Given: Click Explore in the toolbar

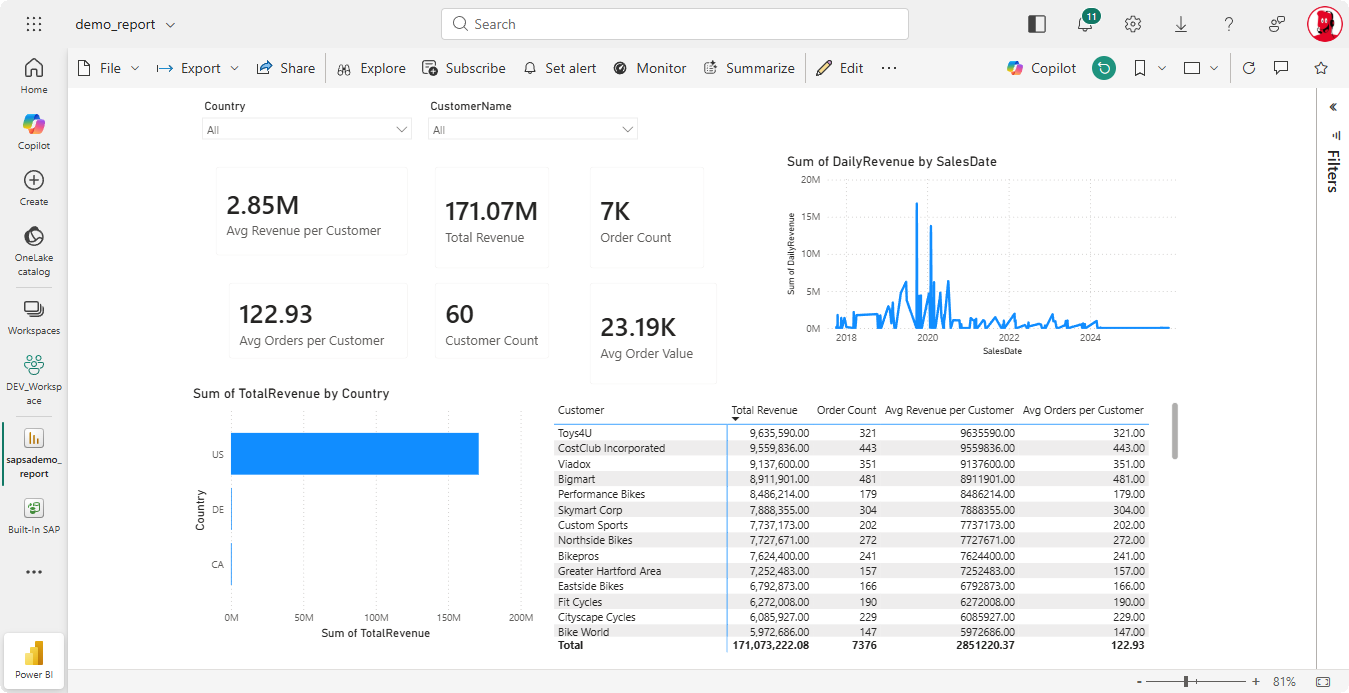Looking at the screenshot, I should (x=371, y=68).
